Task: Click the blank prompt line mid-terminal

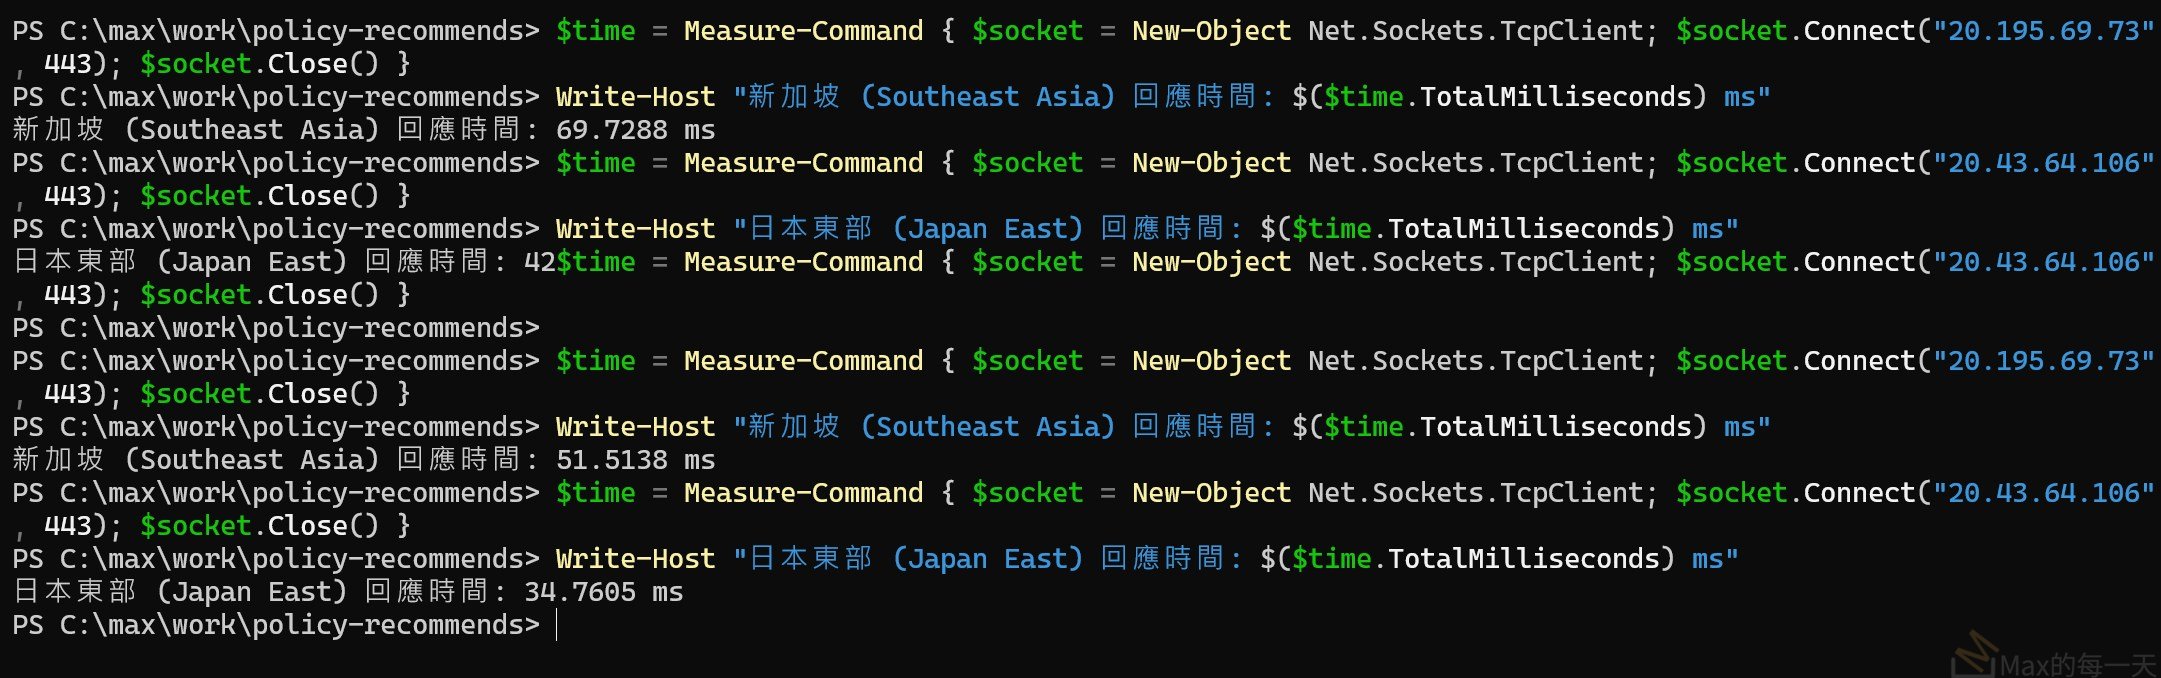Action: (x=276, y=328)
